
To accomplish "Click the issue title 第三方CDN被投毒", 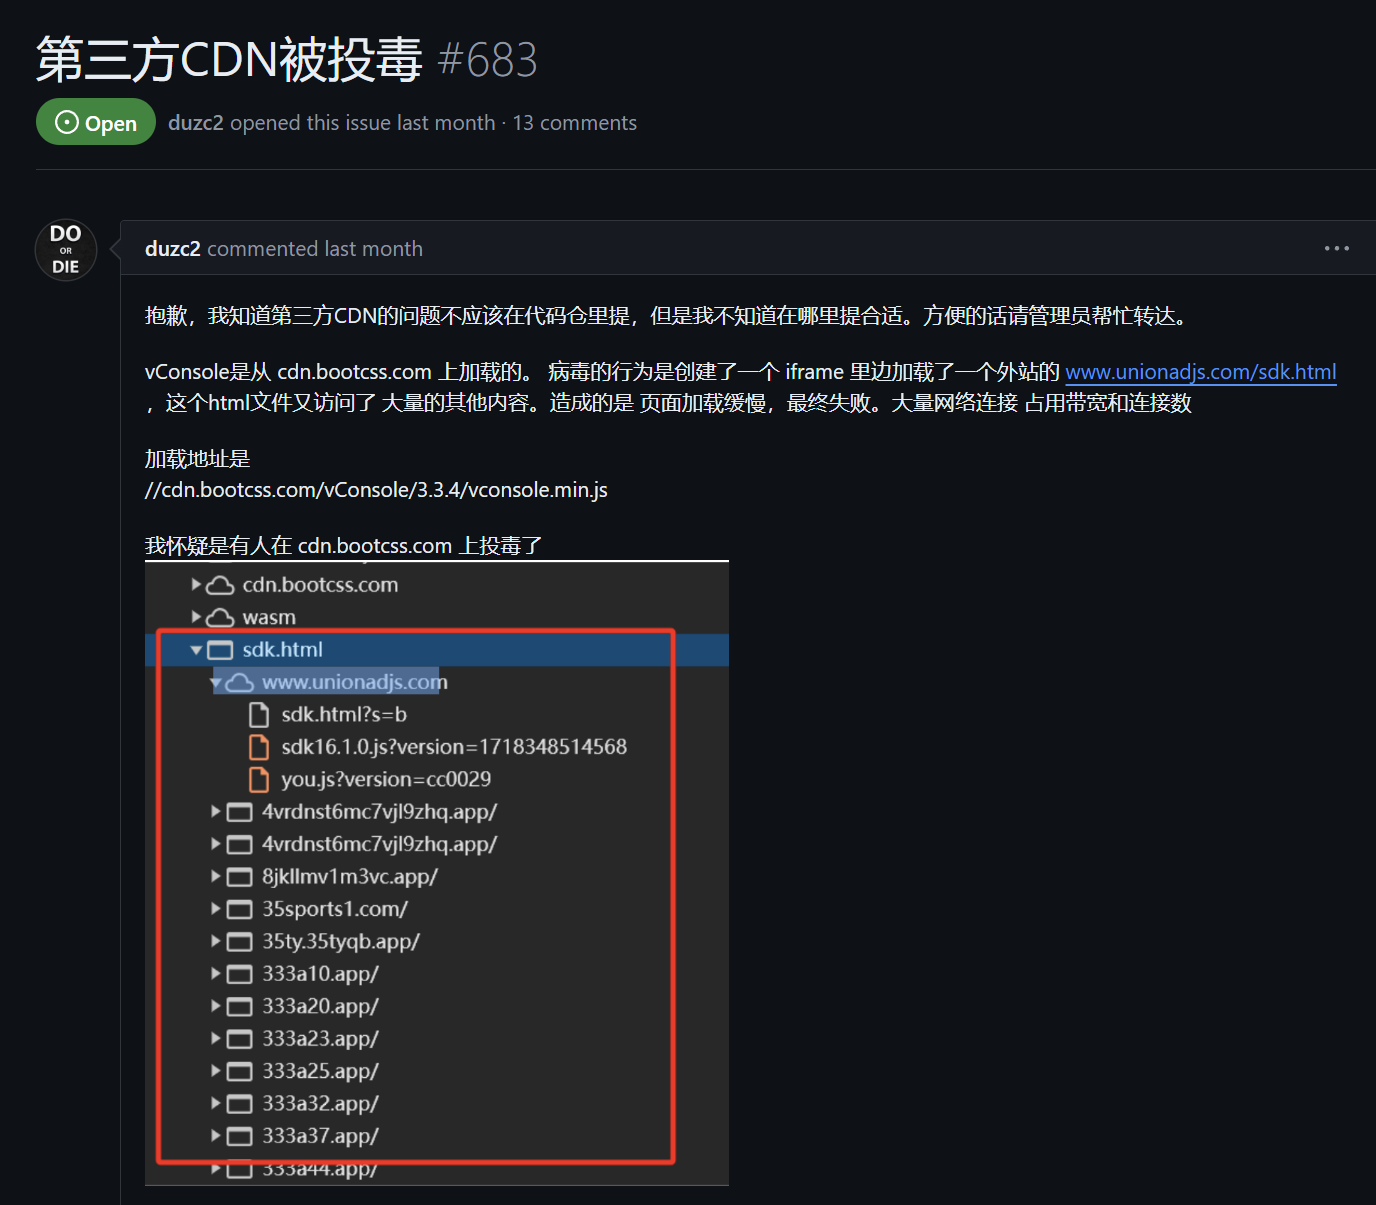I will click(230, 60).
